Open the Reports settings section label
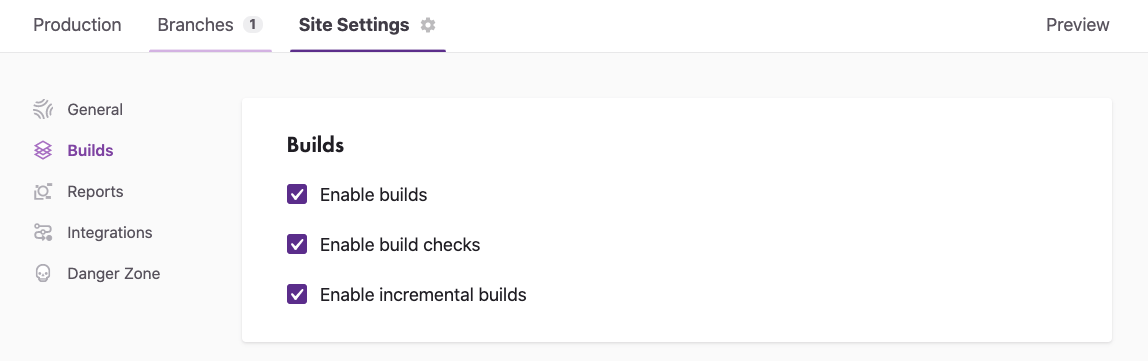 [95, 192]
